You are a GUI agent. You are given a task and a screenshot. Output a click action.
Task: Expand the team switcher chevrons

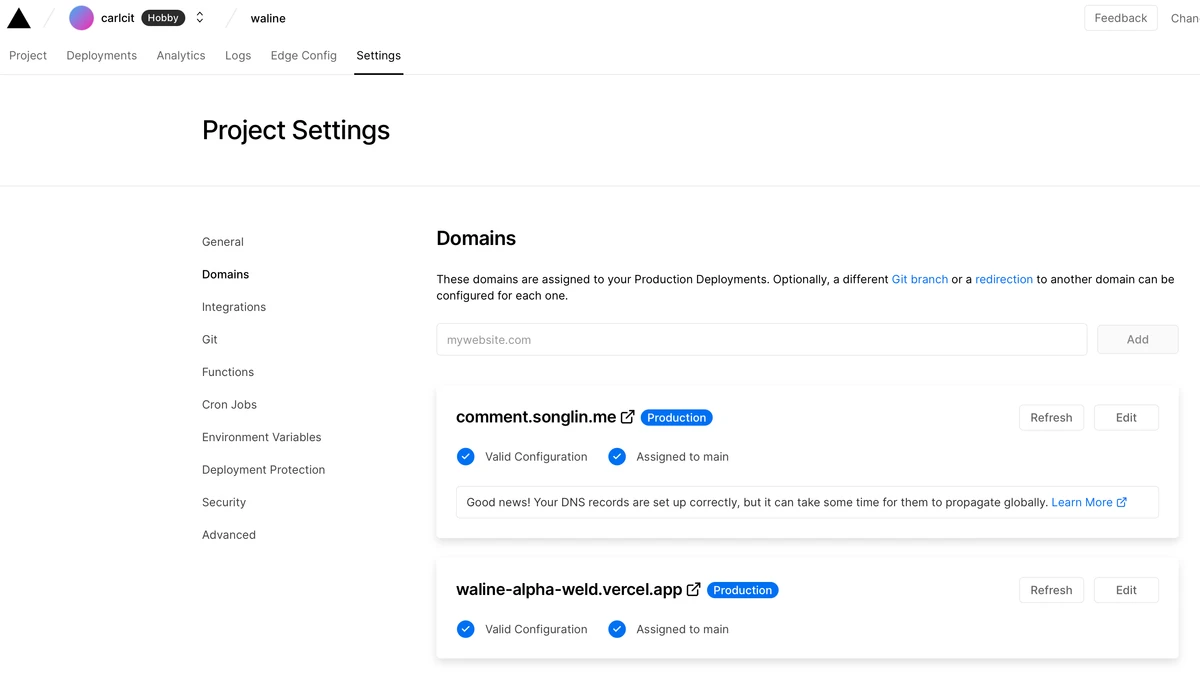tap(200, 18)
